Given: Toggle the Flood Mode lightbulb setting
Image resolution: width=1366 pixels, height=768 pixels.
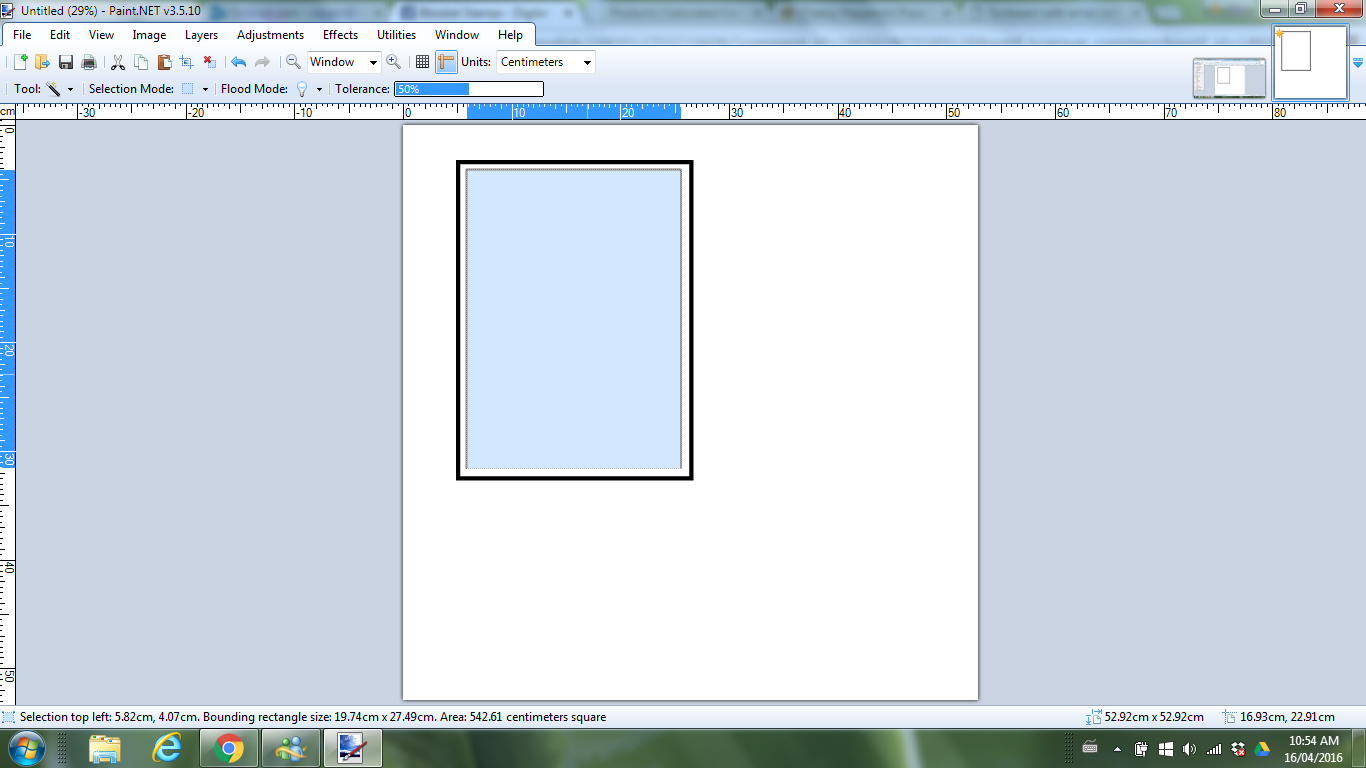Looking at the screenshot, I should 302,88.
